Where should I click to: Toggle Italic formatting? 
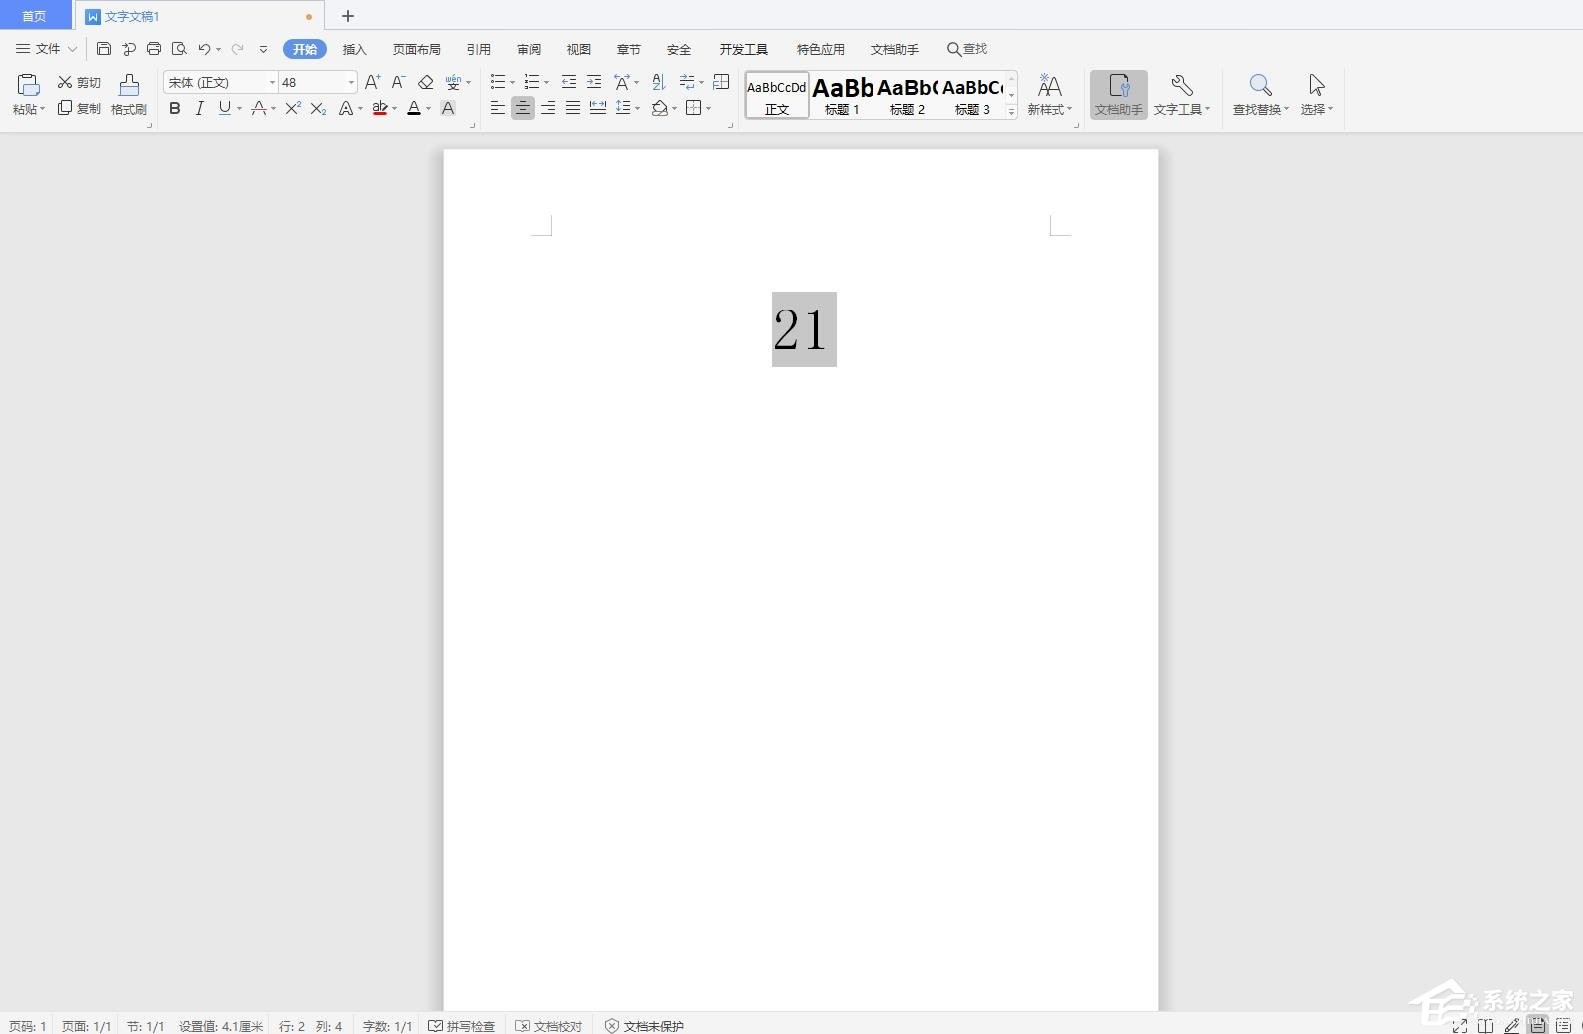[199, 108]
